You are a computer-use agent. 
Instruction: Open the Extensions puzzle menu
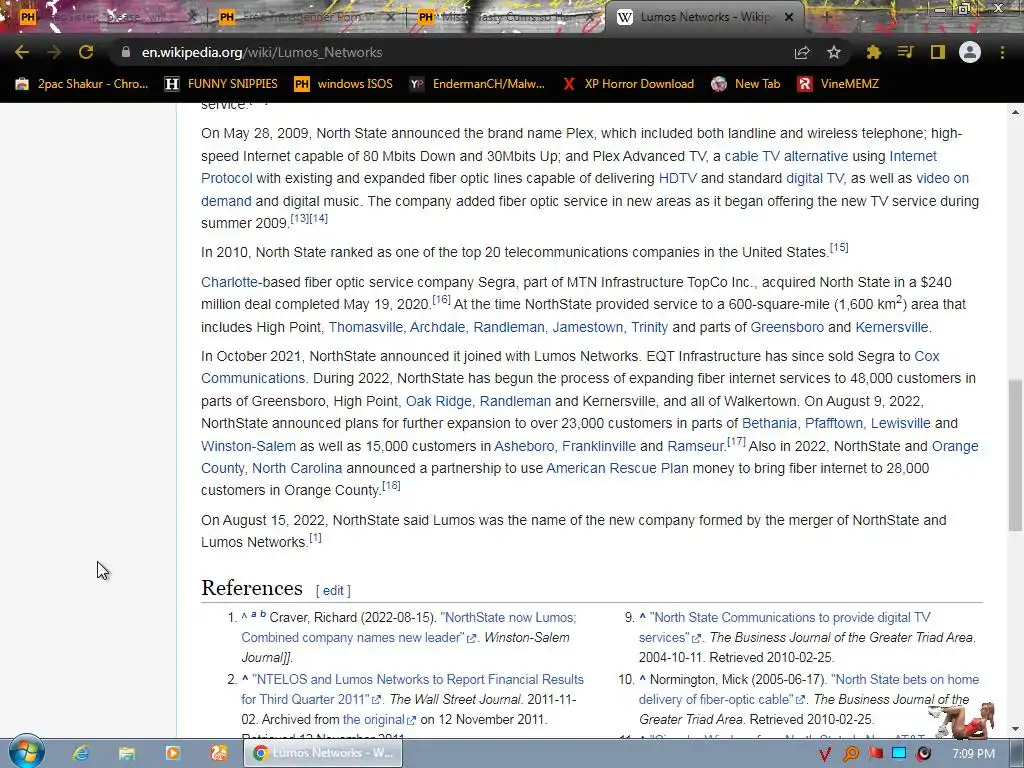(x=873, y=52)
